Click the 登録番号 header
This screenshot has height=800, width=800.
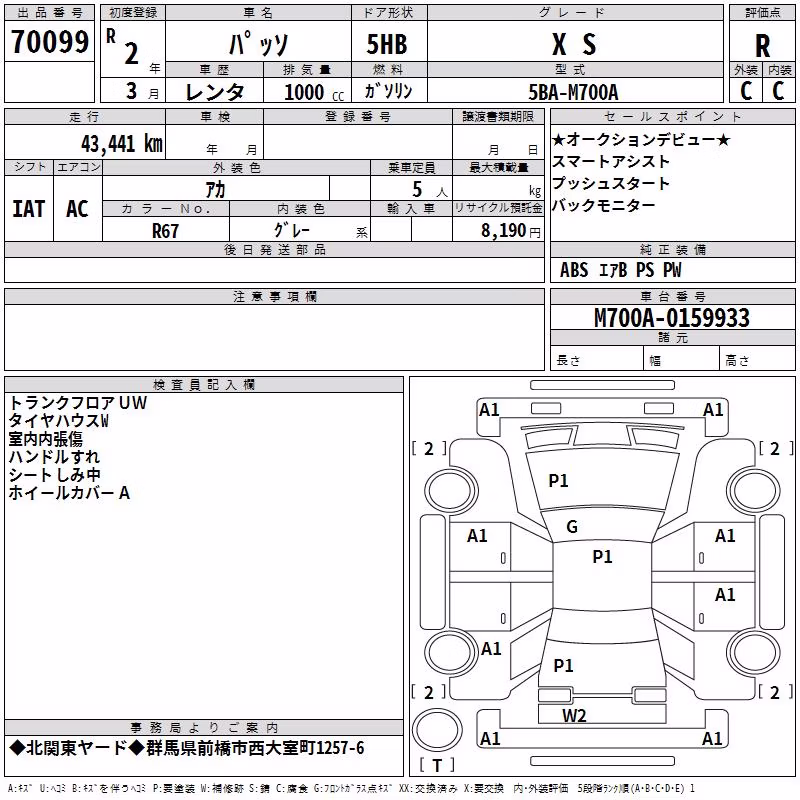click(x=358, y=116)
